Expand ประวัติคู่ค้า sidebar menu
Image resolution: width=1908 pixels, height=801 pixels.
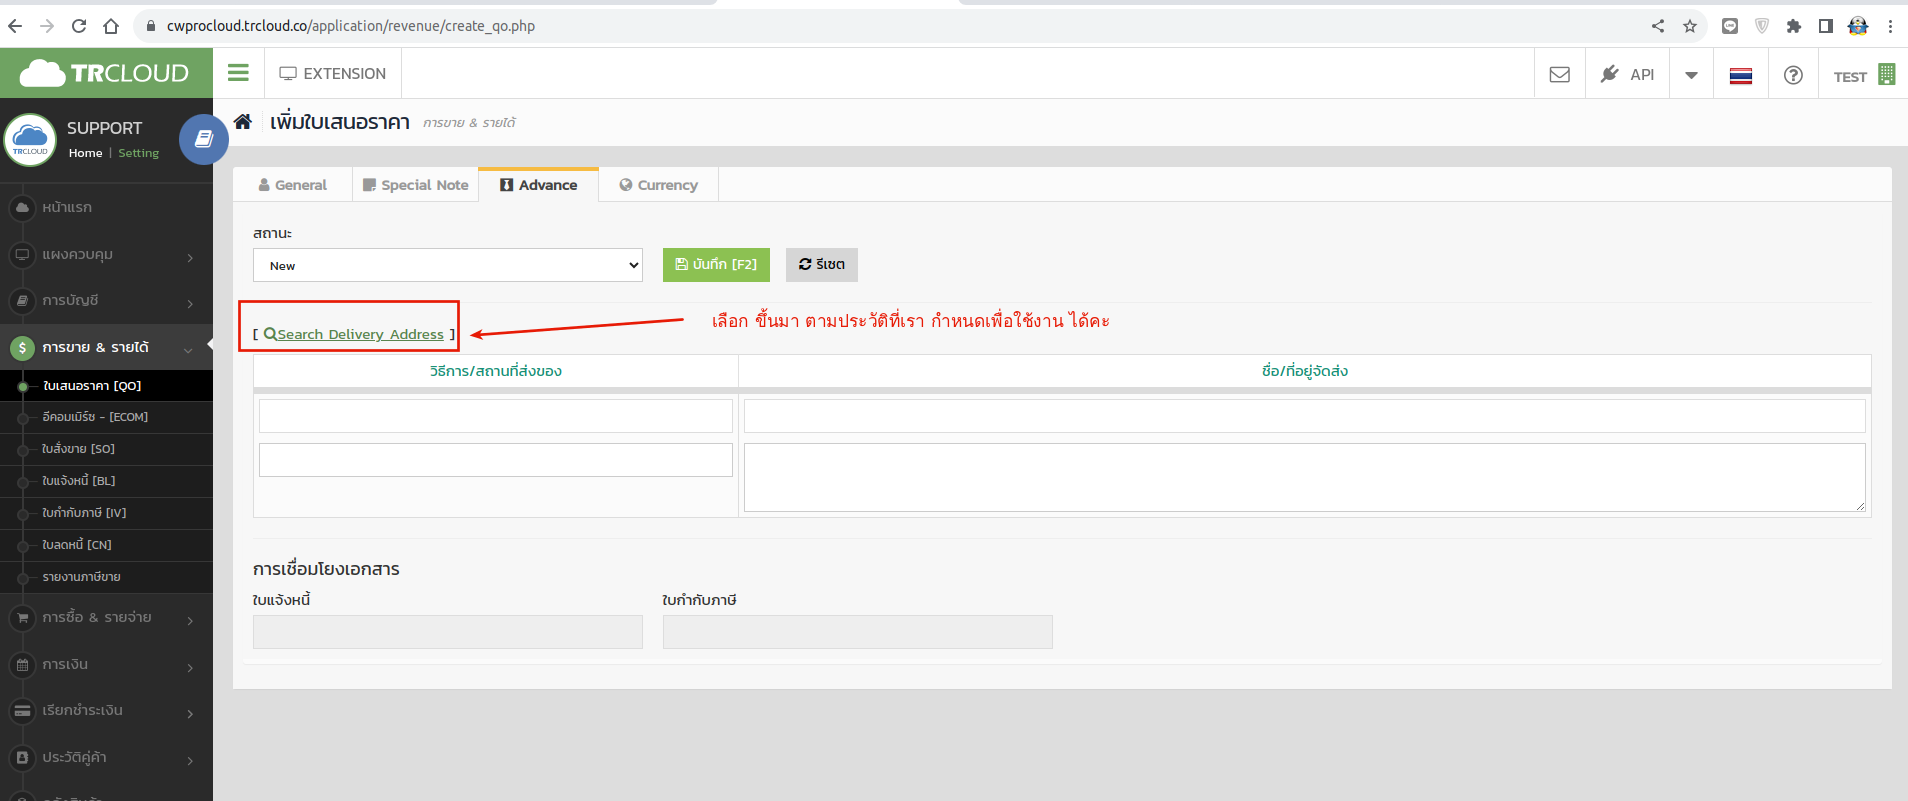tap(106, 758)
